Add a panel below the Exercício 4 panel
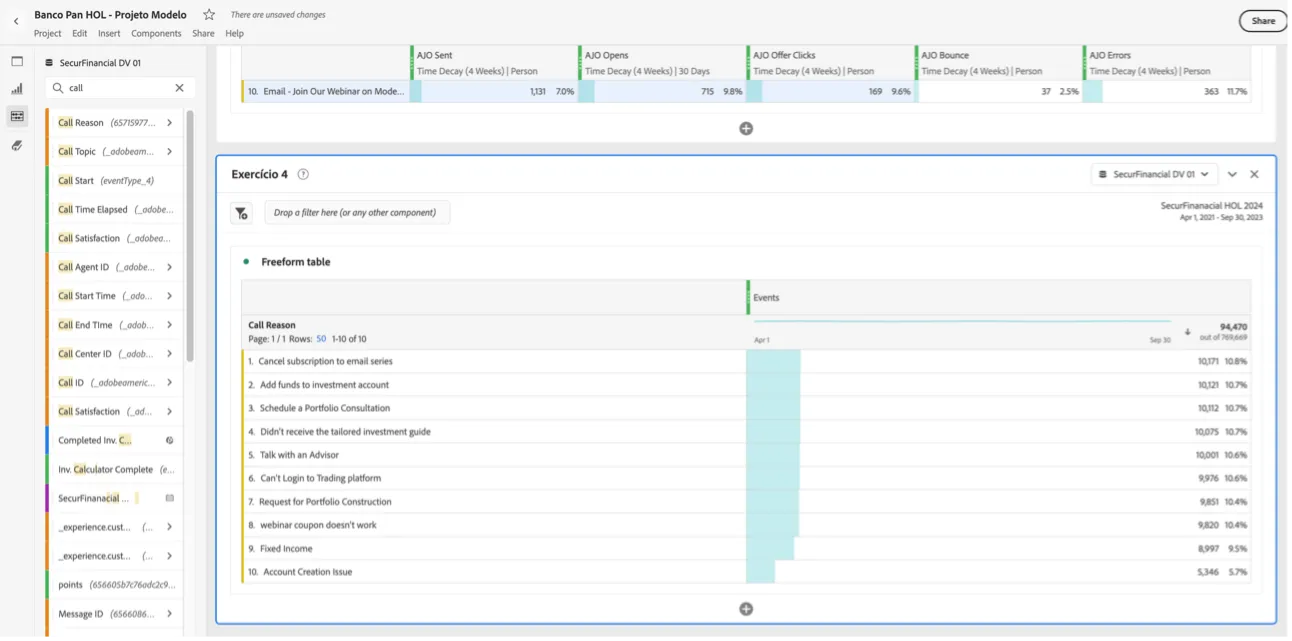Viewport: 1292px width, 641px height. point(746,609)
